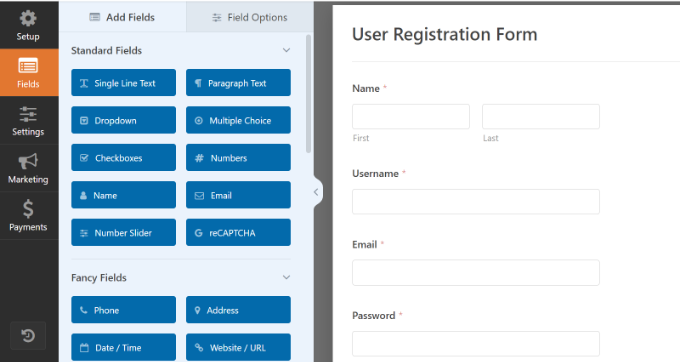Add a Checkboxes field
Image resolution: width=680 pixels, height=362 pixels.
(124, 158)
